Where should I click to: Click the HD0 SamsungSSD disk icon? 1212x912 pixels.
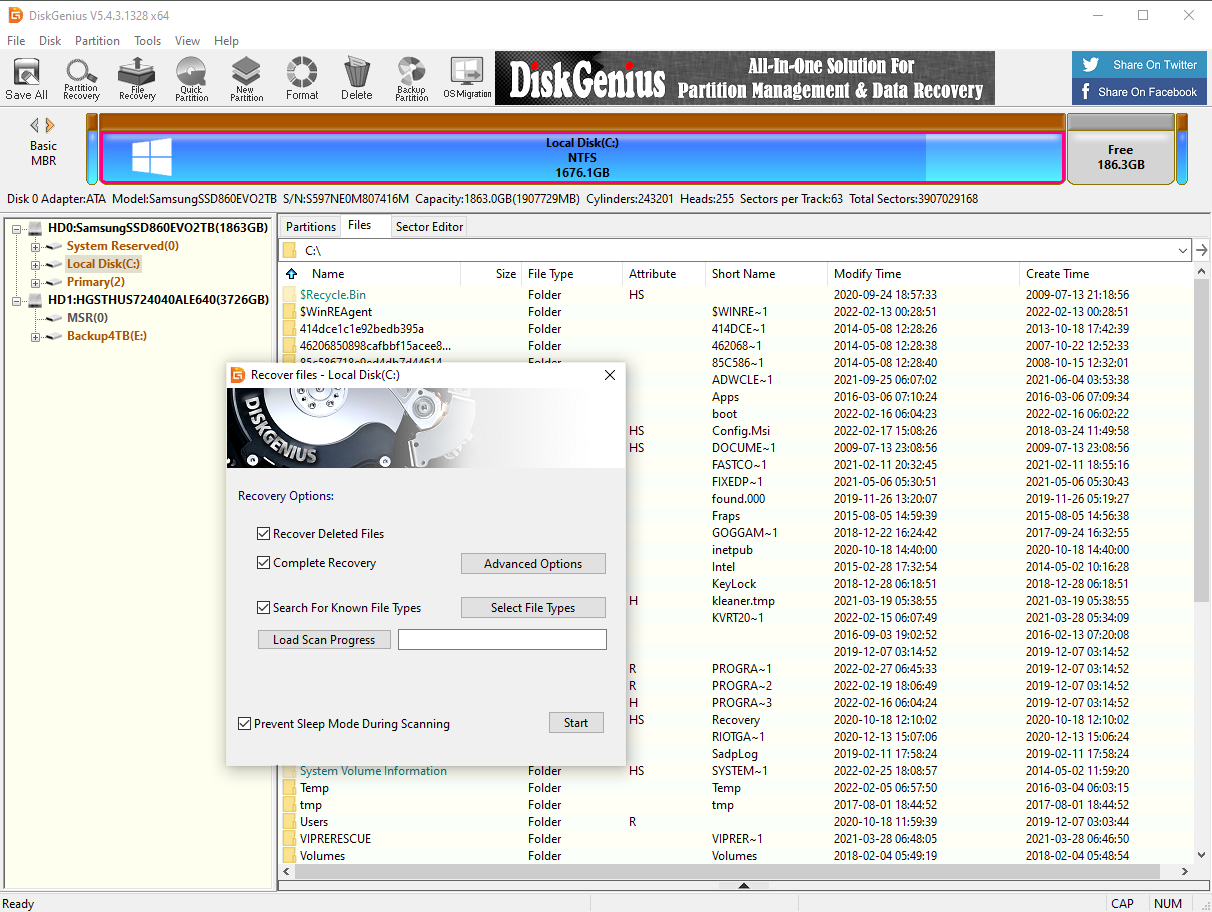pyautogui.click(x=35, y=228)
